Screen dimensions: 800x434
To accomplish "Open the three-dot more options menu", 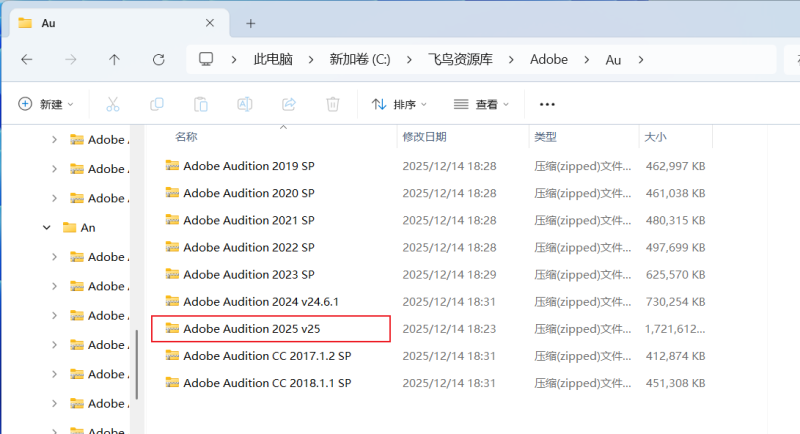I will pos(547,105).
